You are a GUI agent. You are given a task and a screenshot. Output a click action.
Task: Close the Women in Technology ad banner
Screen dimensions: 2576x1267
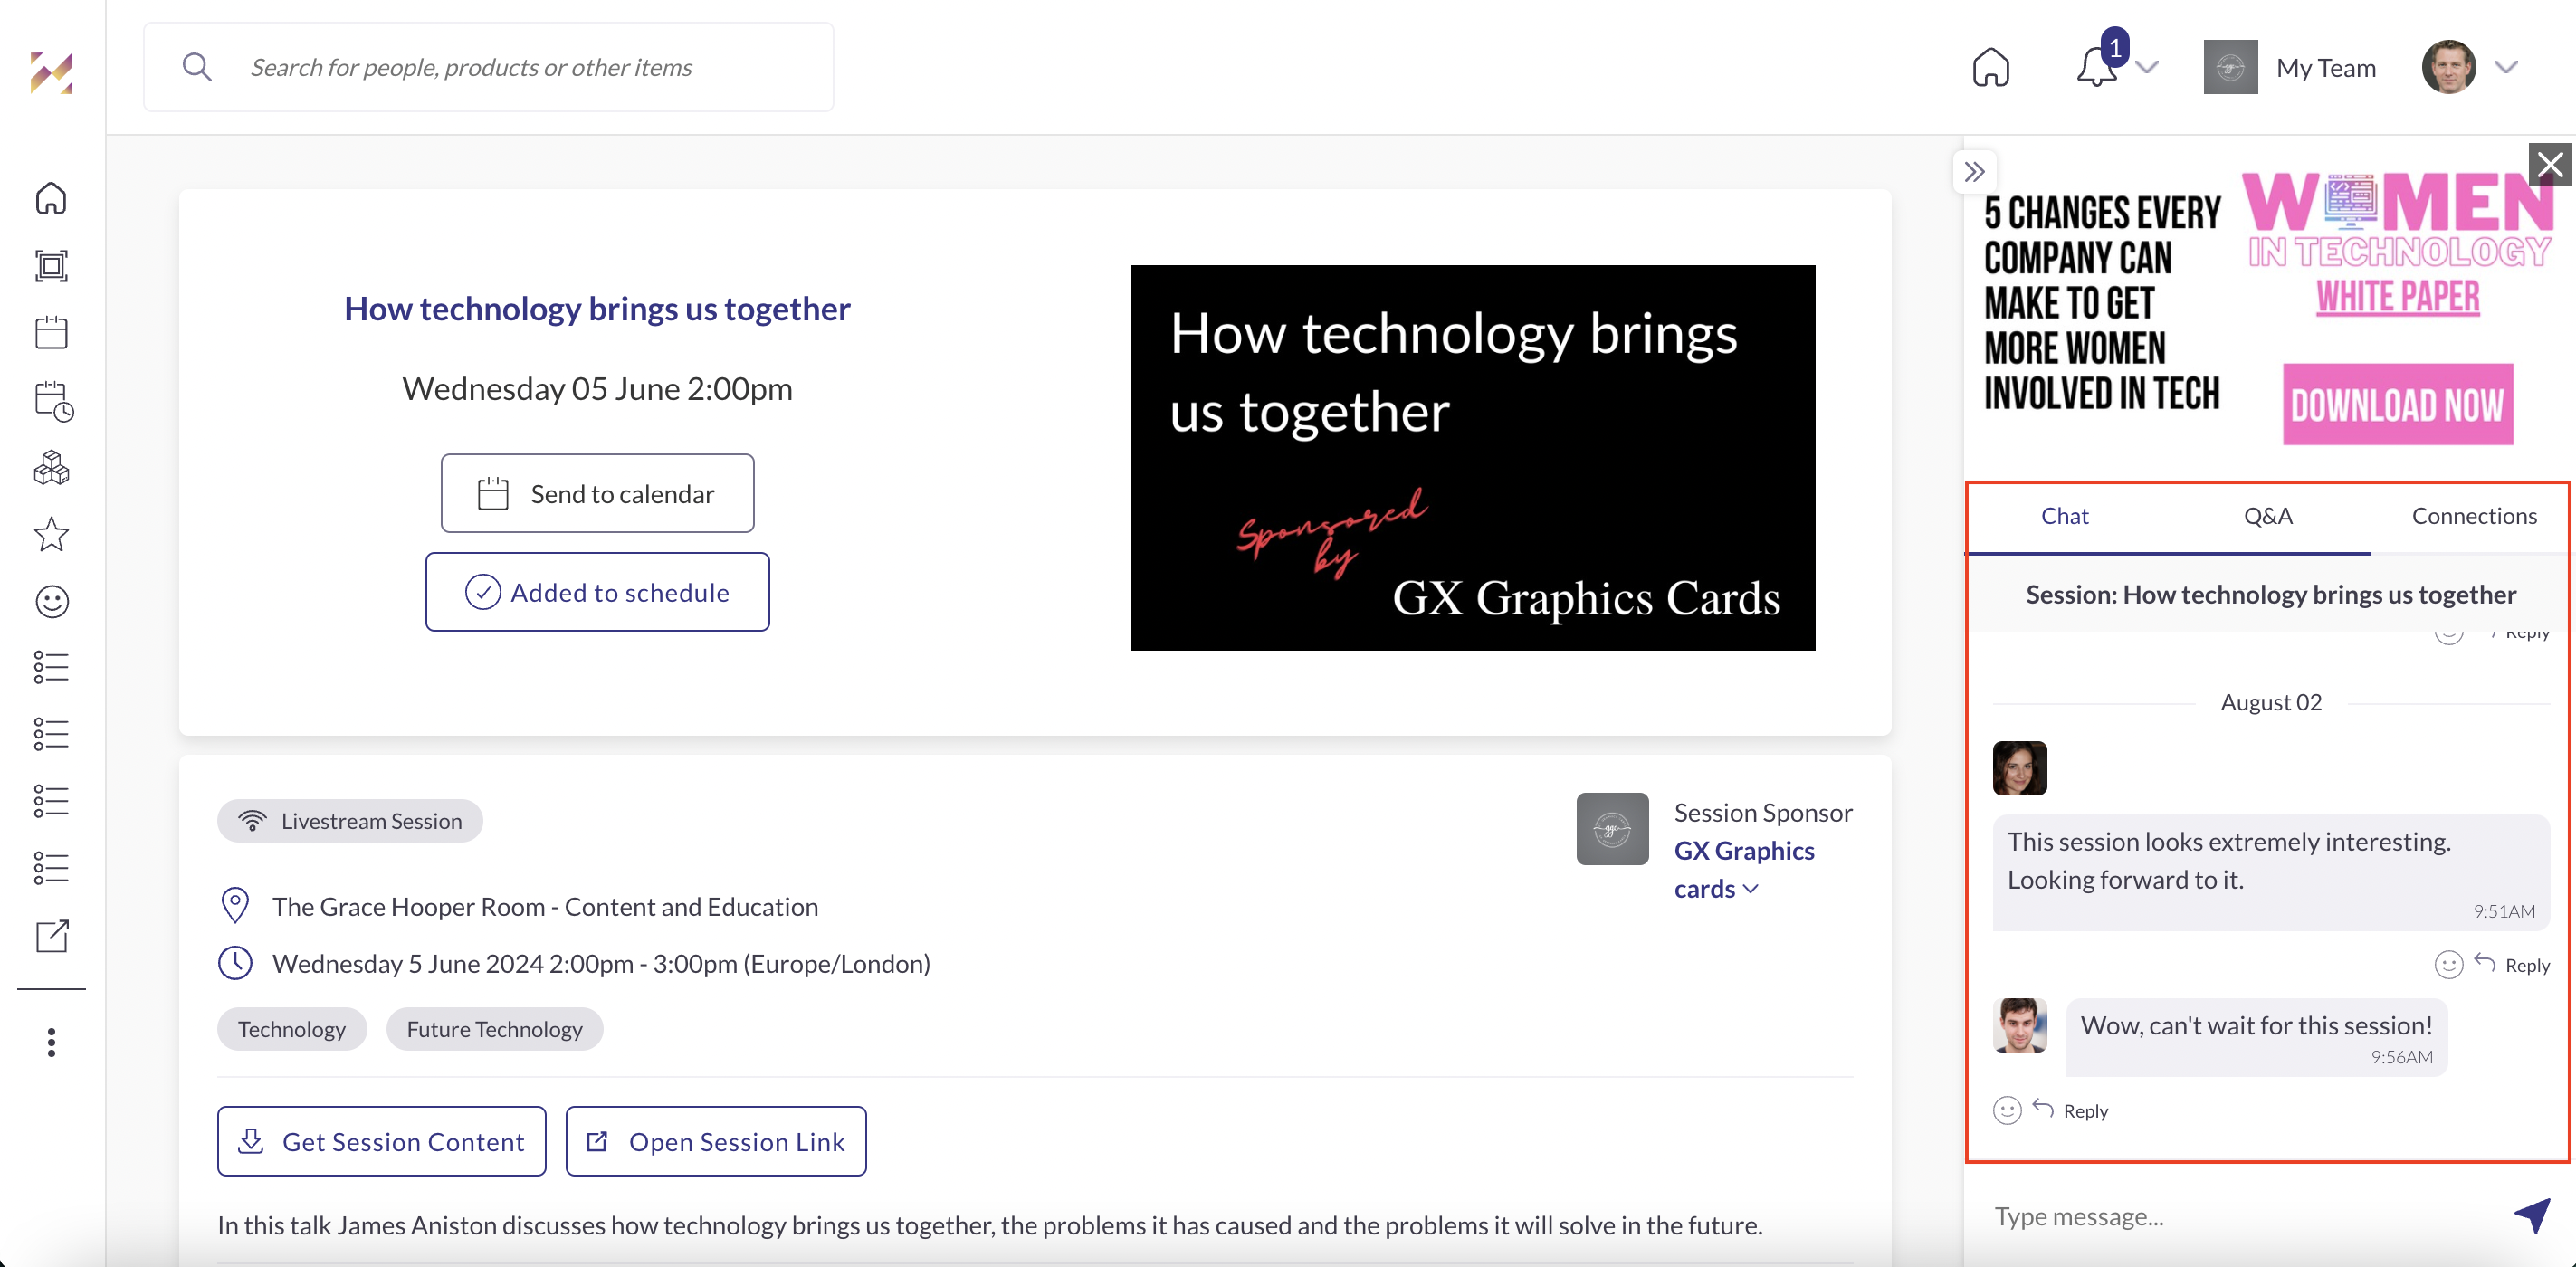2550,165
